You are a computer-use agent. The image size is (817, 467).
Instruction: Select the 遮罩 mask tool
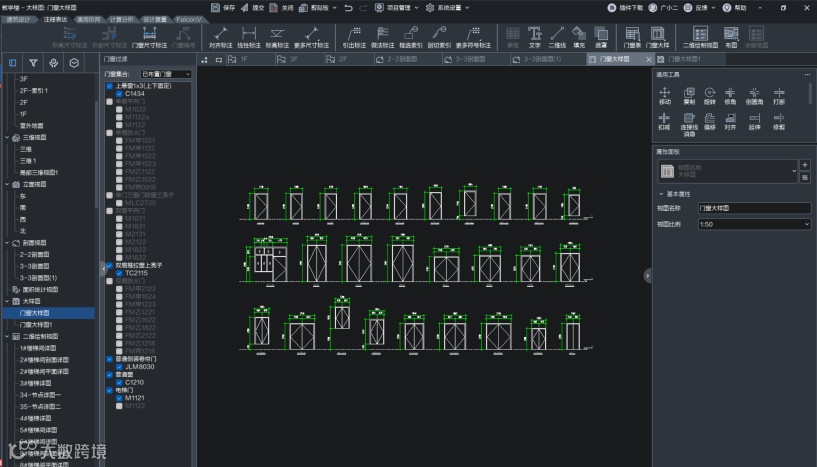click(x=601, y=38)
